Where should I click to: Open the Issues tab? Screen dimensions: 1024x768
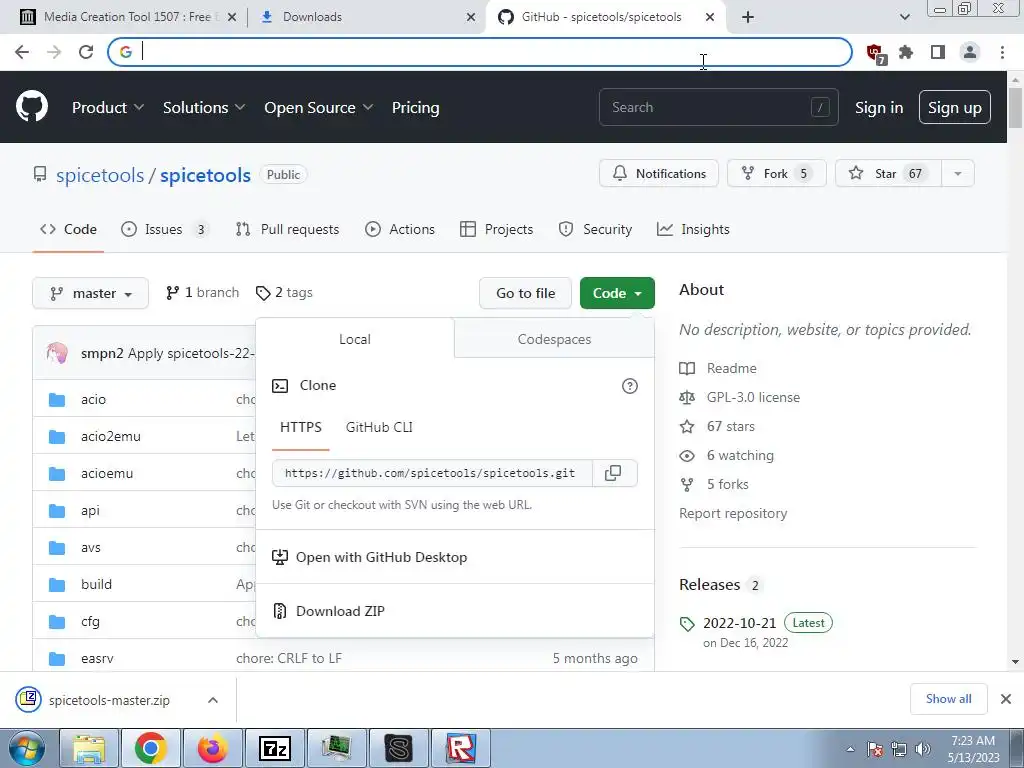coord(165,229)
